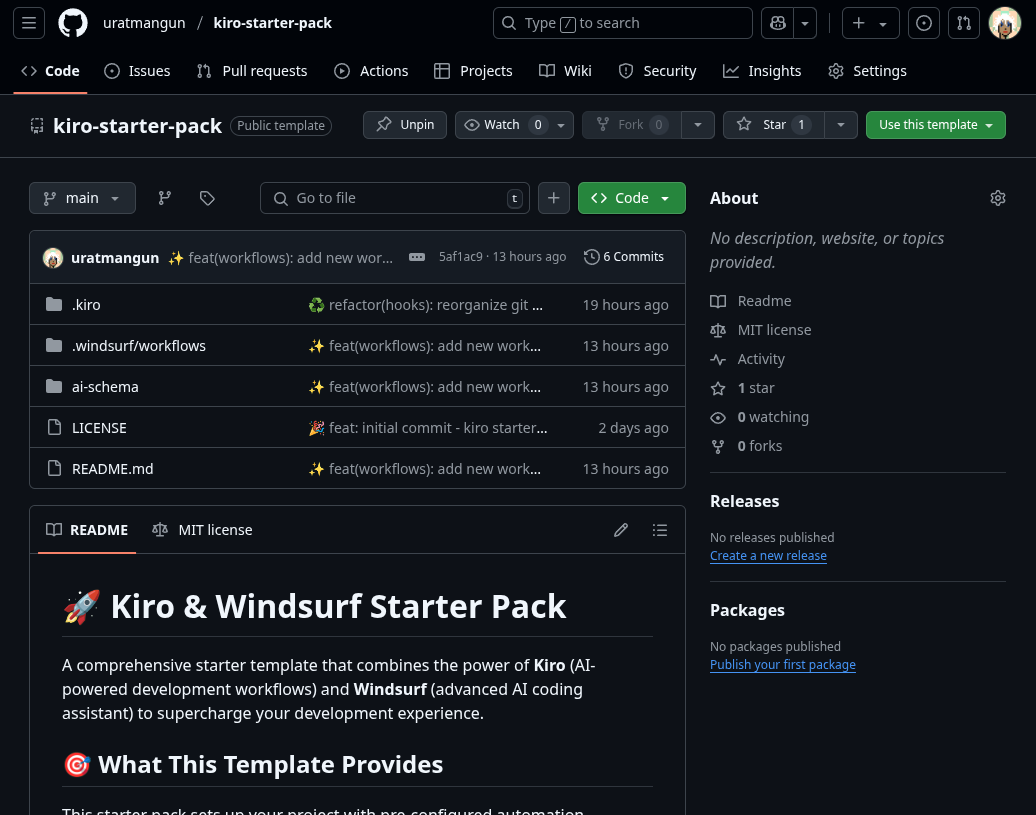The width and height of the screenshot is (1036, 815).
Task: Switch to the Issues tab
Action: point(139,70)
